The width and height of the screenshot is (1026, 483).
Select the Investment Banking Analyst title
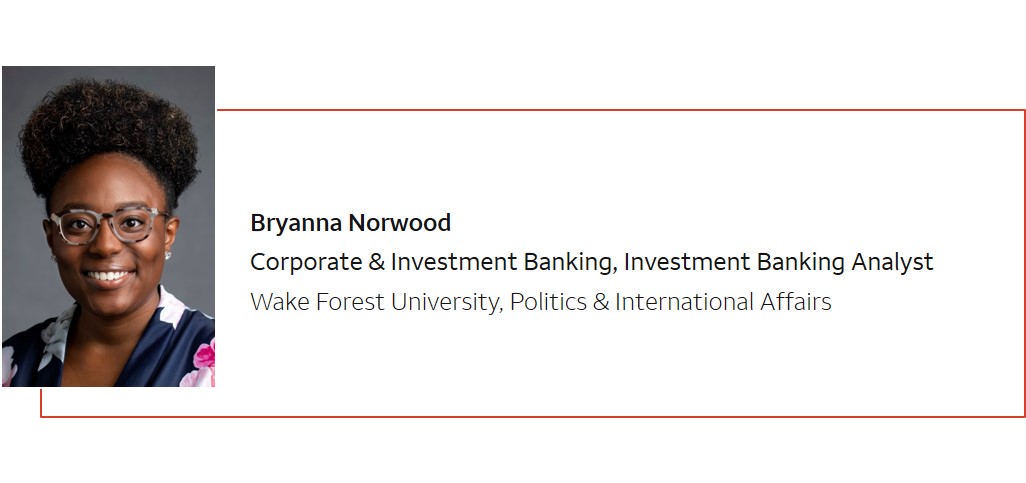[x=779, y=262]
